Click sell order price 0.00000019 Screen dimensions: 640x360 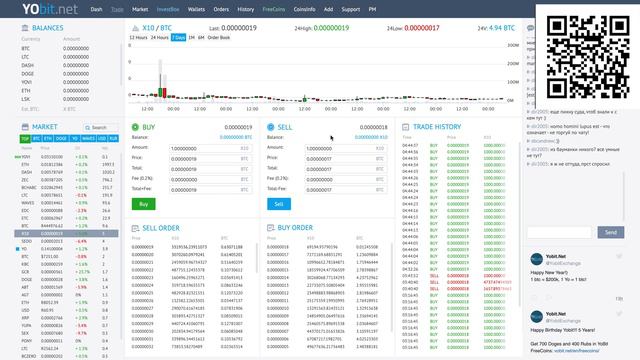142,247
